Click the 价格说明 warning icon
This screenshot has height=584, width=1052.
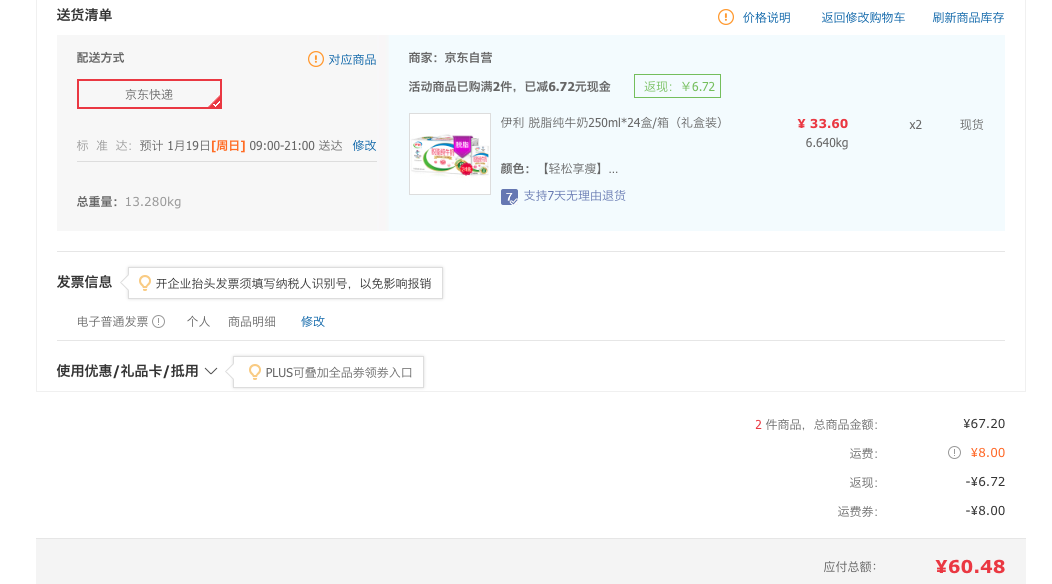click(726, 17)
